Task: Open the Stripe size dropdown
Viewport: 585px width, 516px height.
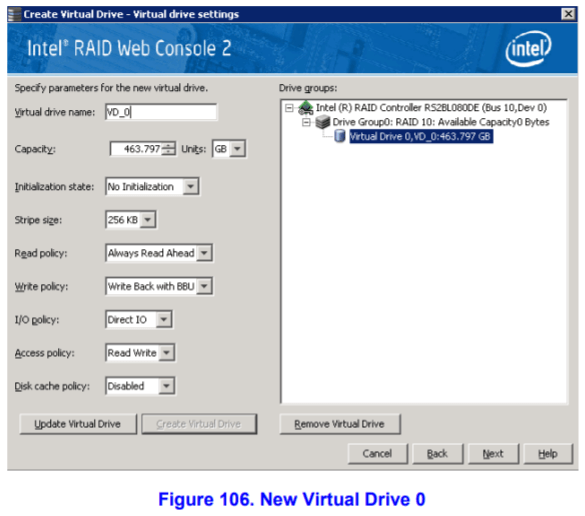Action: 148,220
